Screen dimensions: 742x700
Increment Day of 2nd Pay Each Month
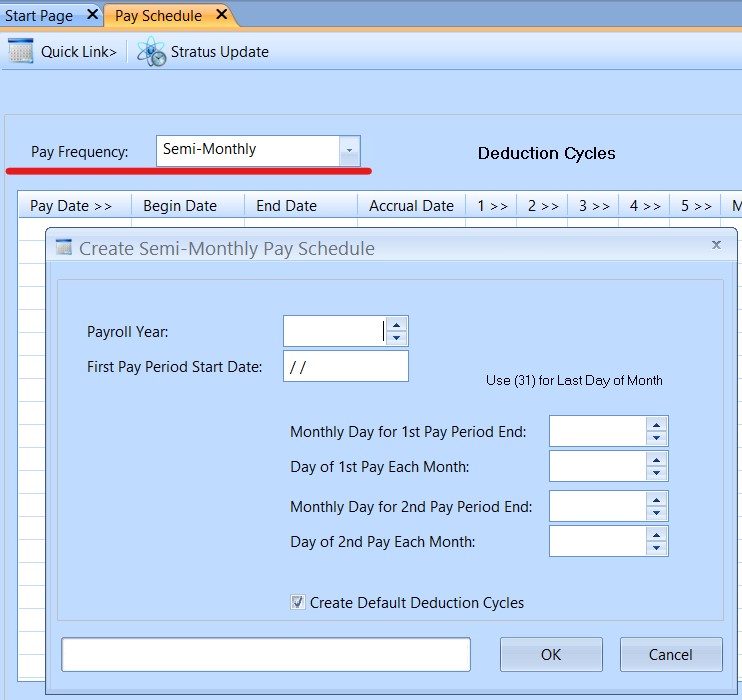656,535
